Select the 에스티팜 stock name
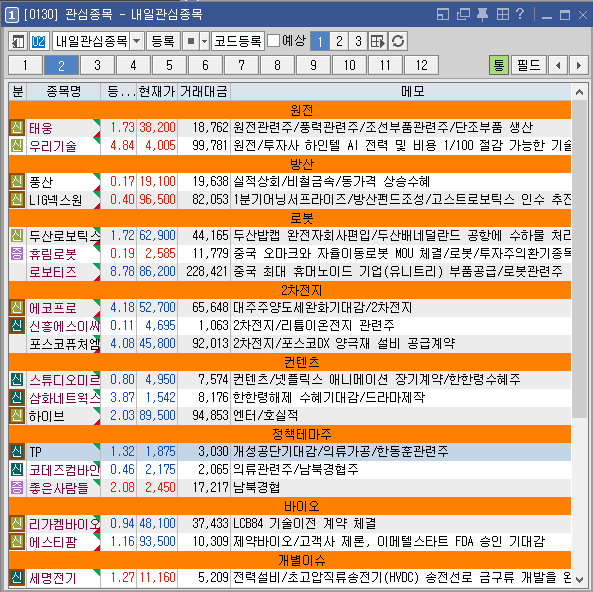Screen dimensions: 593x592 [x=53, y=542]
